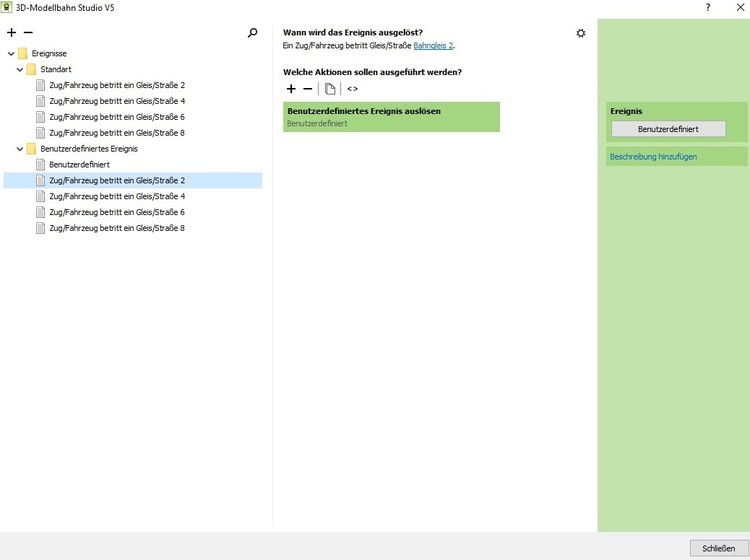Screen dimensions: 750x560
Task: Open help with the question mark icon
Action: [708, 8]
